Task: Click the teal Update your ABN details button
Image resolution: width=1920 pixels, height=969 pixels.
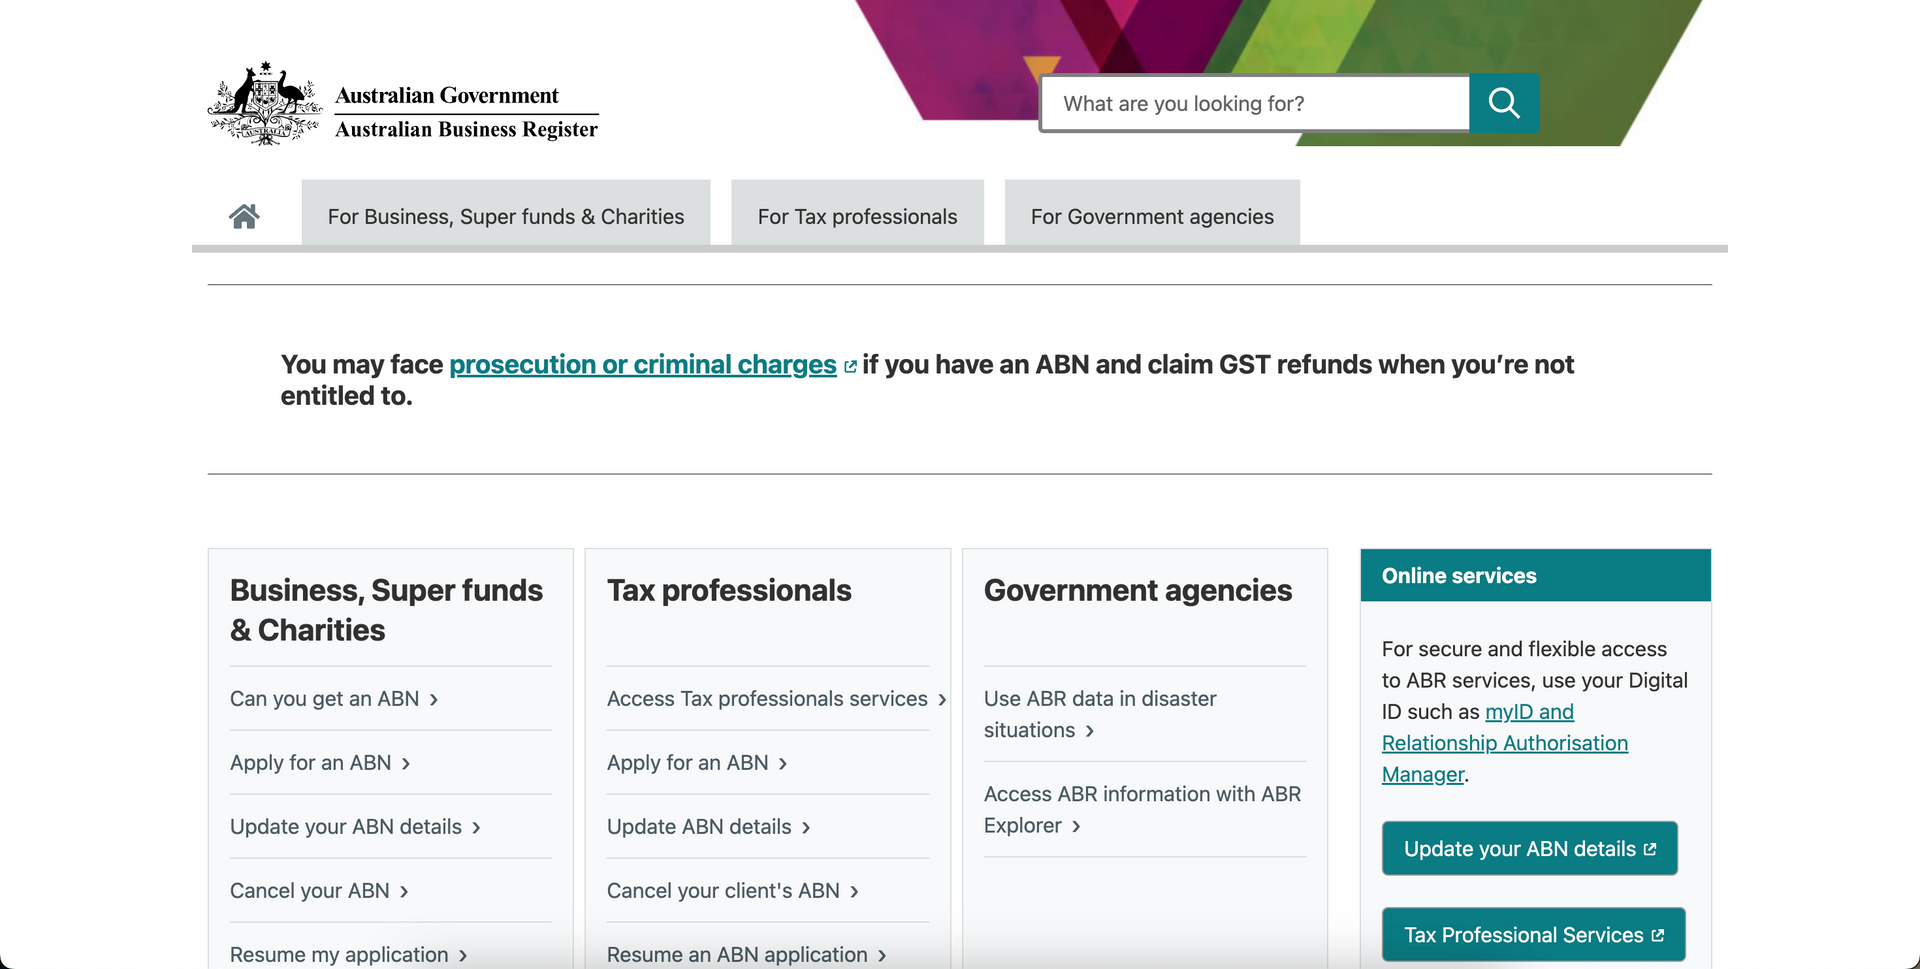Action: click(1529, 848)
